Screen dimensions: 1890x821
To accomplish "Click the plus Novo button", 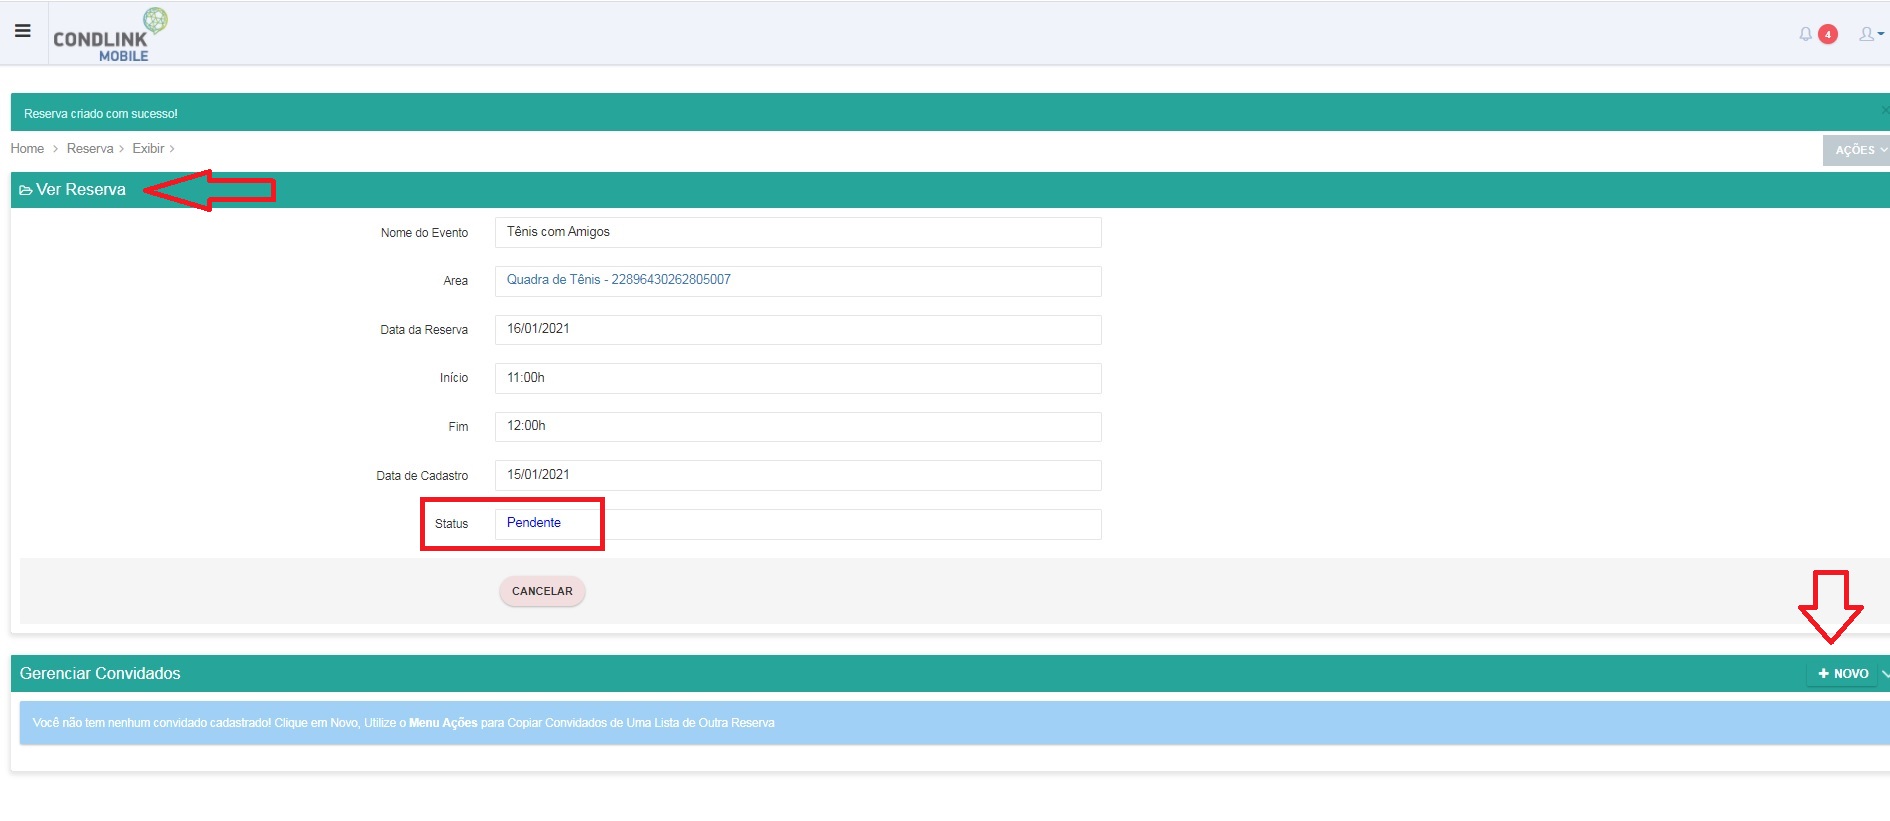I will click(x=1842, y=674).
